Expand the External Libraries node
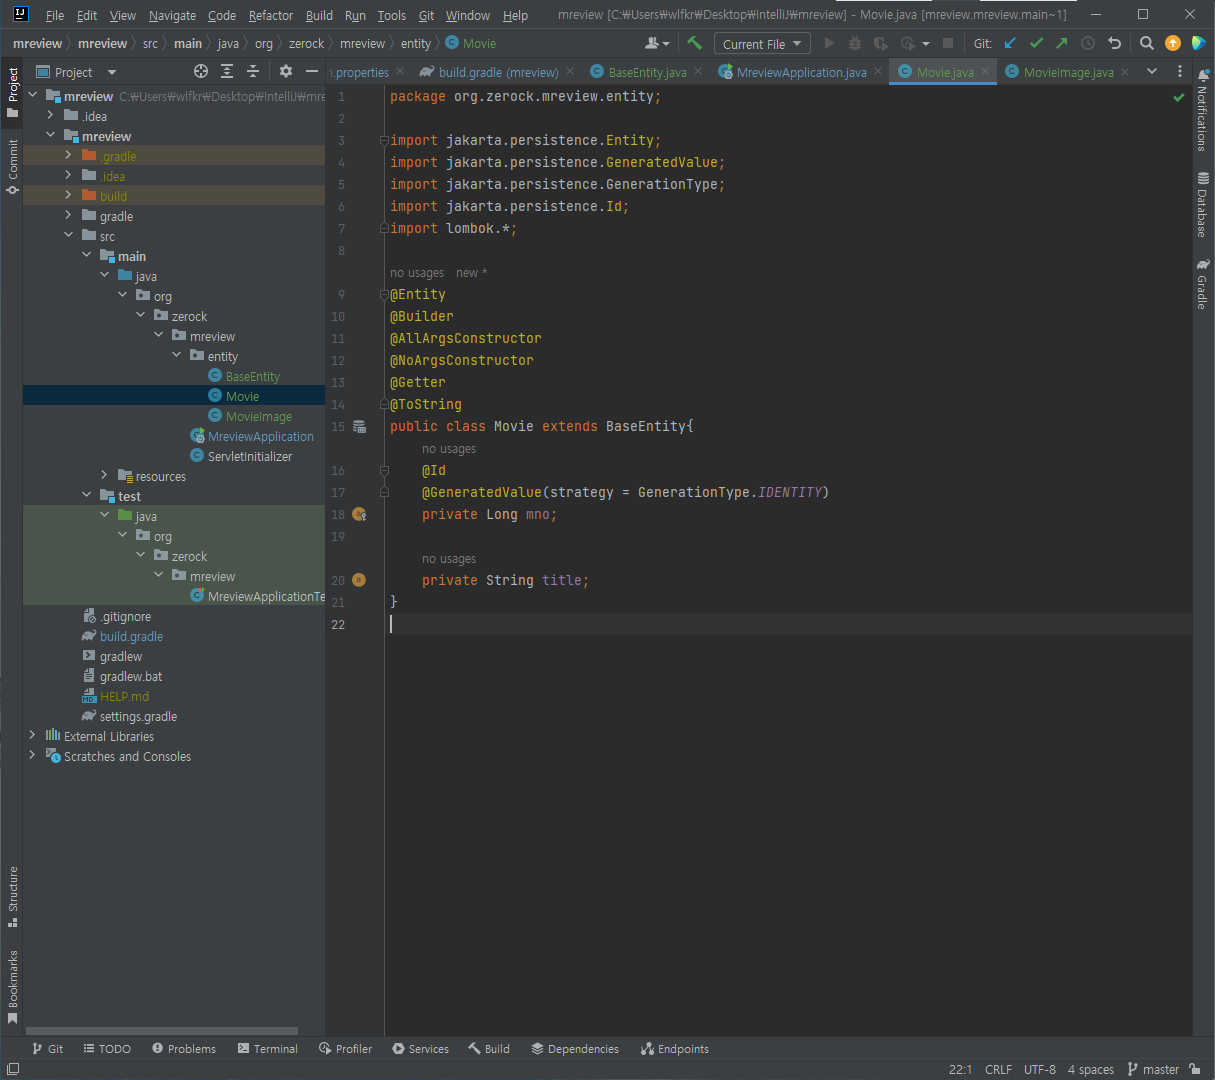This screenshot has height=1080, width=1215. point(33,736)
